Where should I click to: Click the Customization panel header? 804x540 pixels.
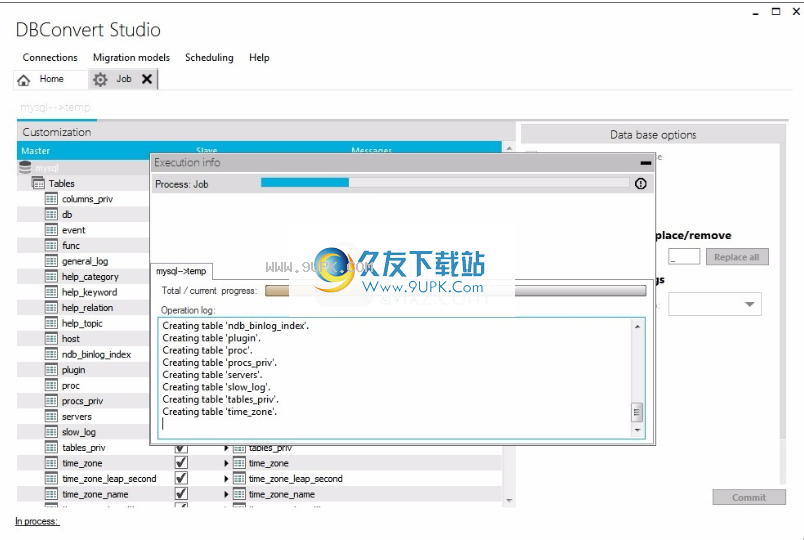(266, 132)
